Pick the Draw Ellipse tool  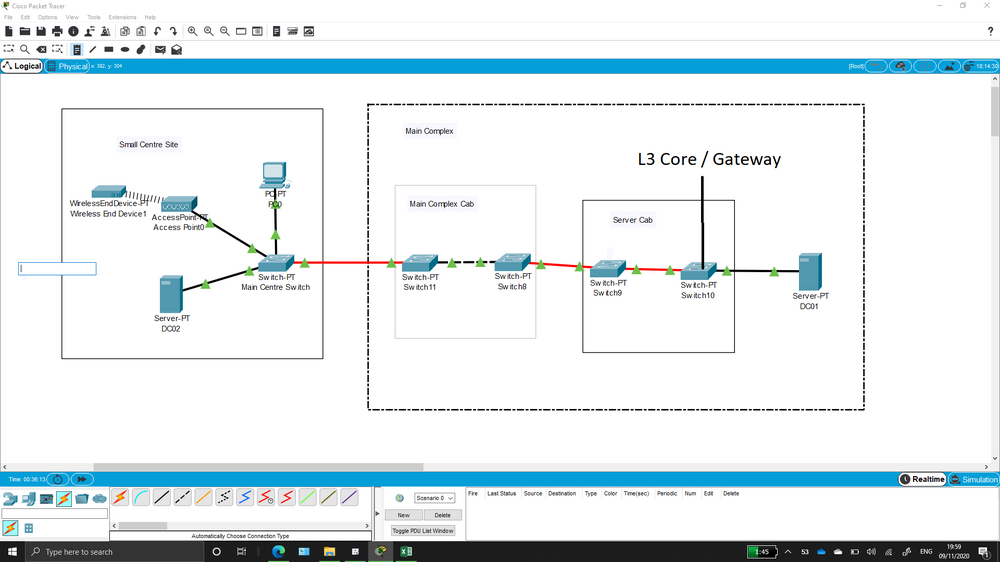pos(125,49)
